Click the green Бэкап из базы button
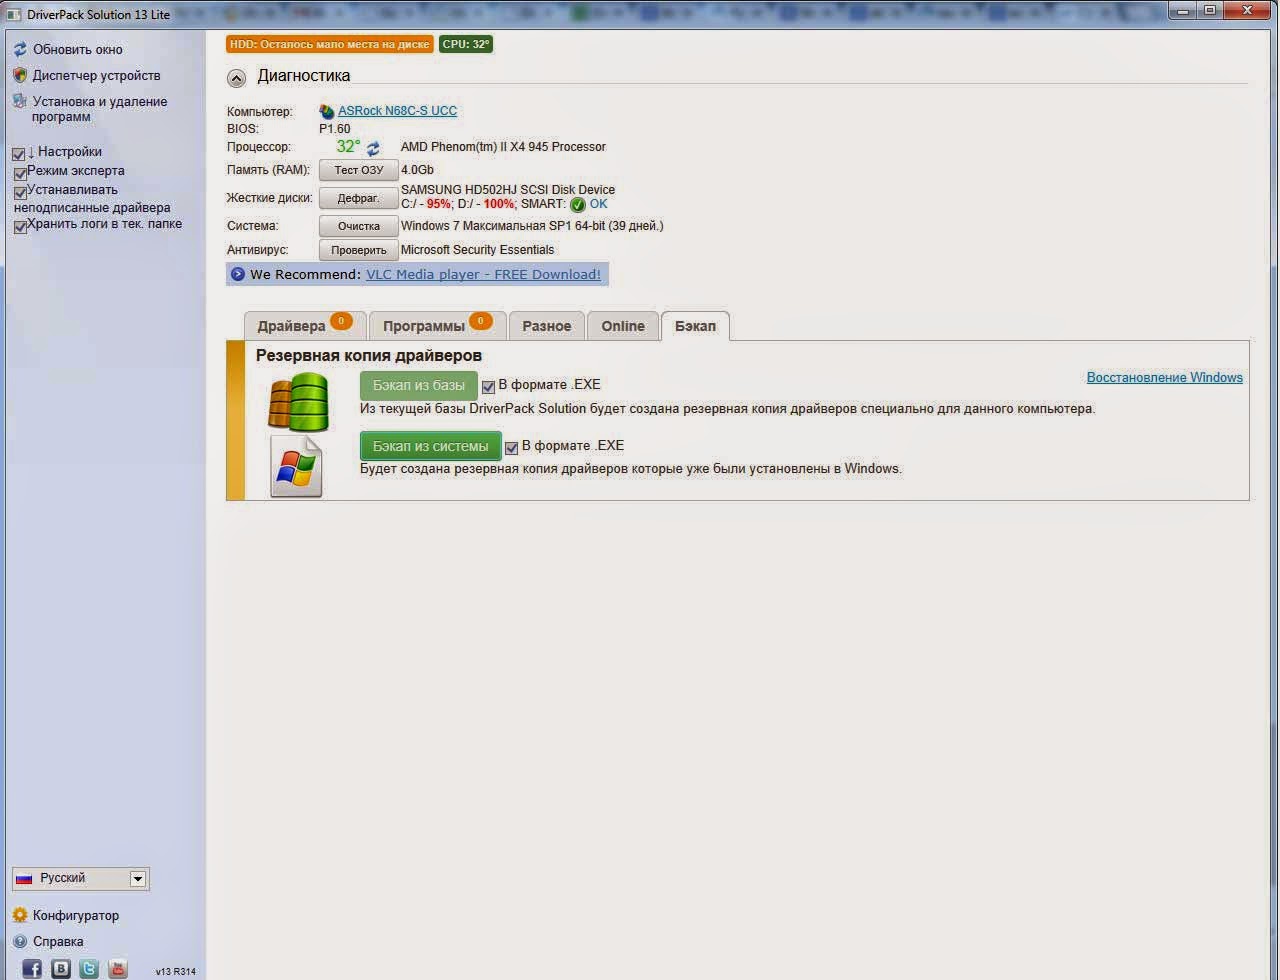The height and width of the screenshot is (980, 1280). (419, 385)
